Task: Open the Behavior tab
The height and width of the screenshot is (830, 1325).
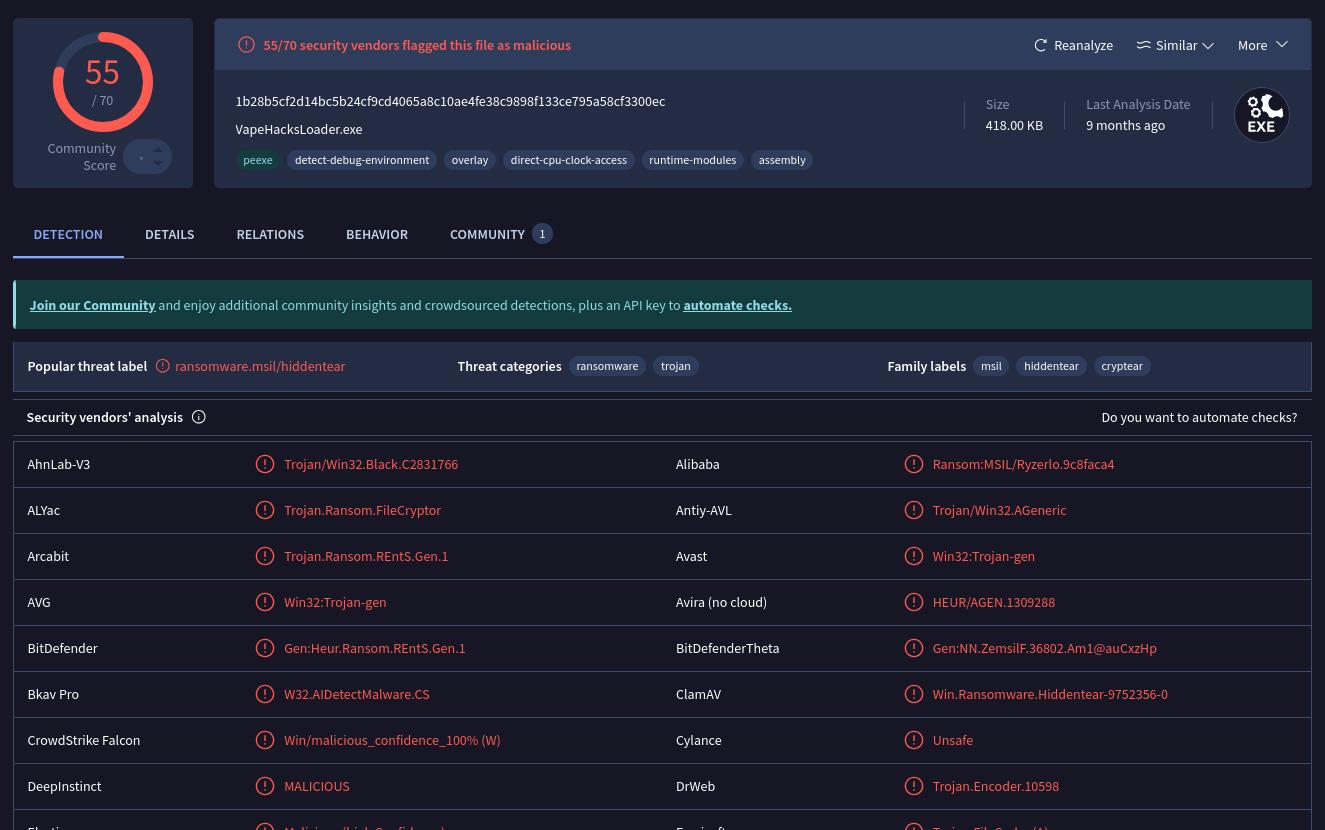Action: pyautogui.click(x=377, y=234)
